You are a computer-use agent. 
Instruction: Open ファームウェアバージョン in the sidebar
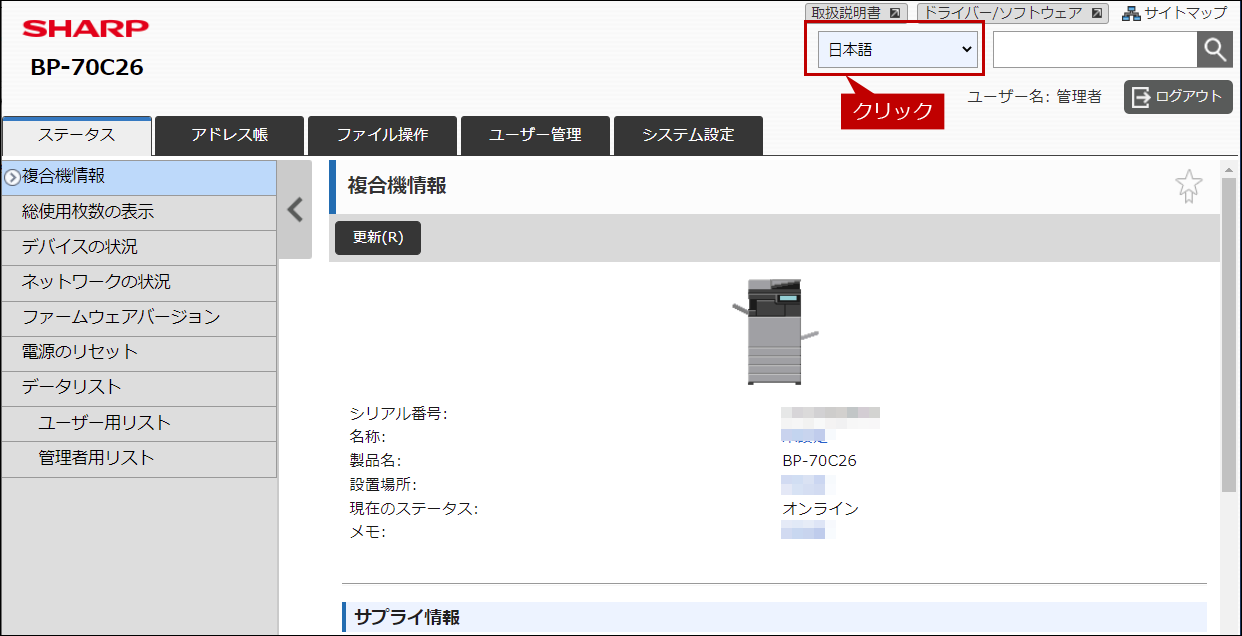pos(139,318)
